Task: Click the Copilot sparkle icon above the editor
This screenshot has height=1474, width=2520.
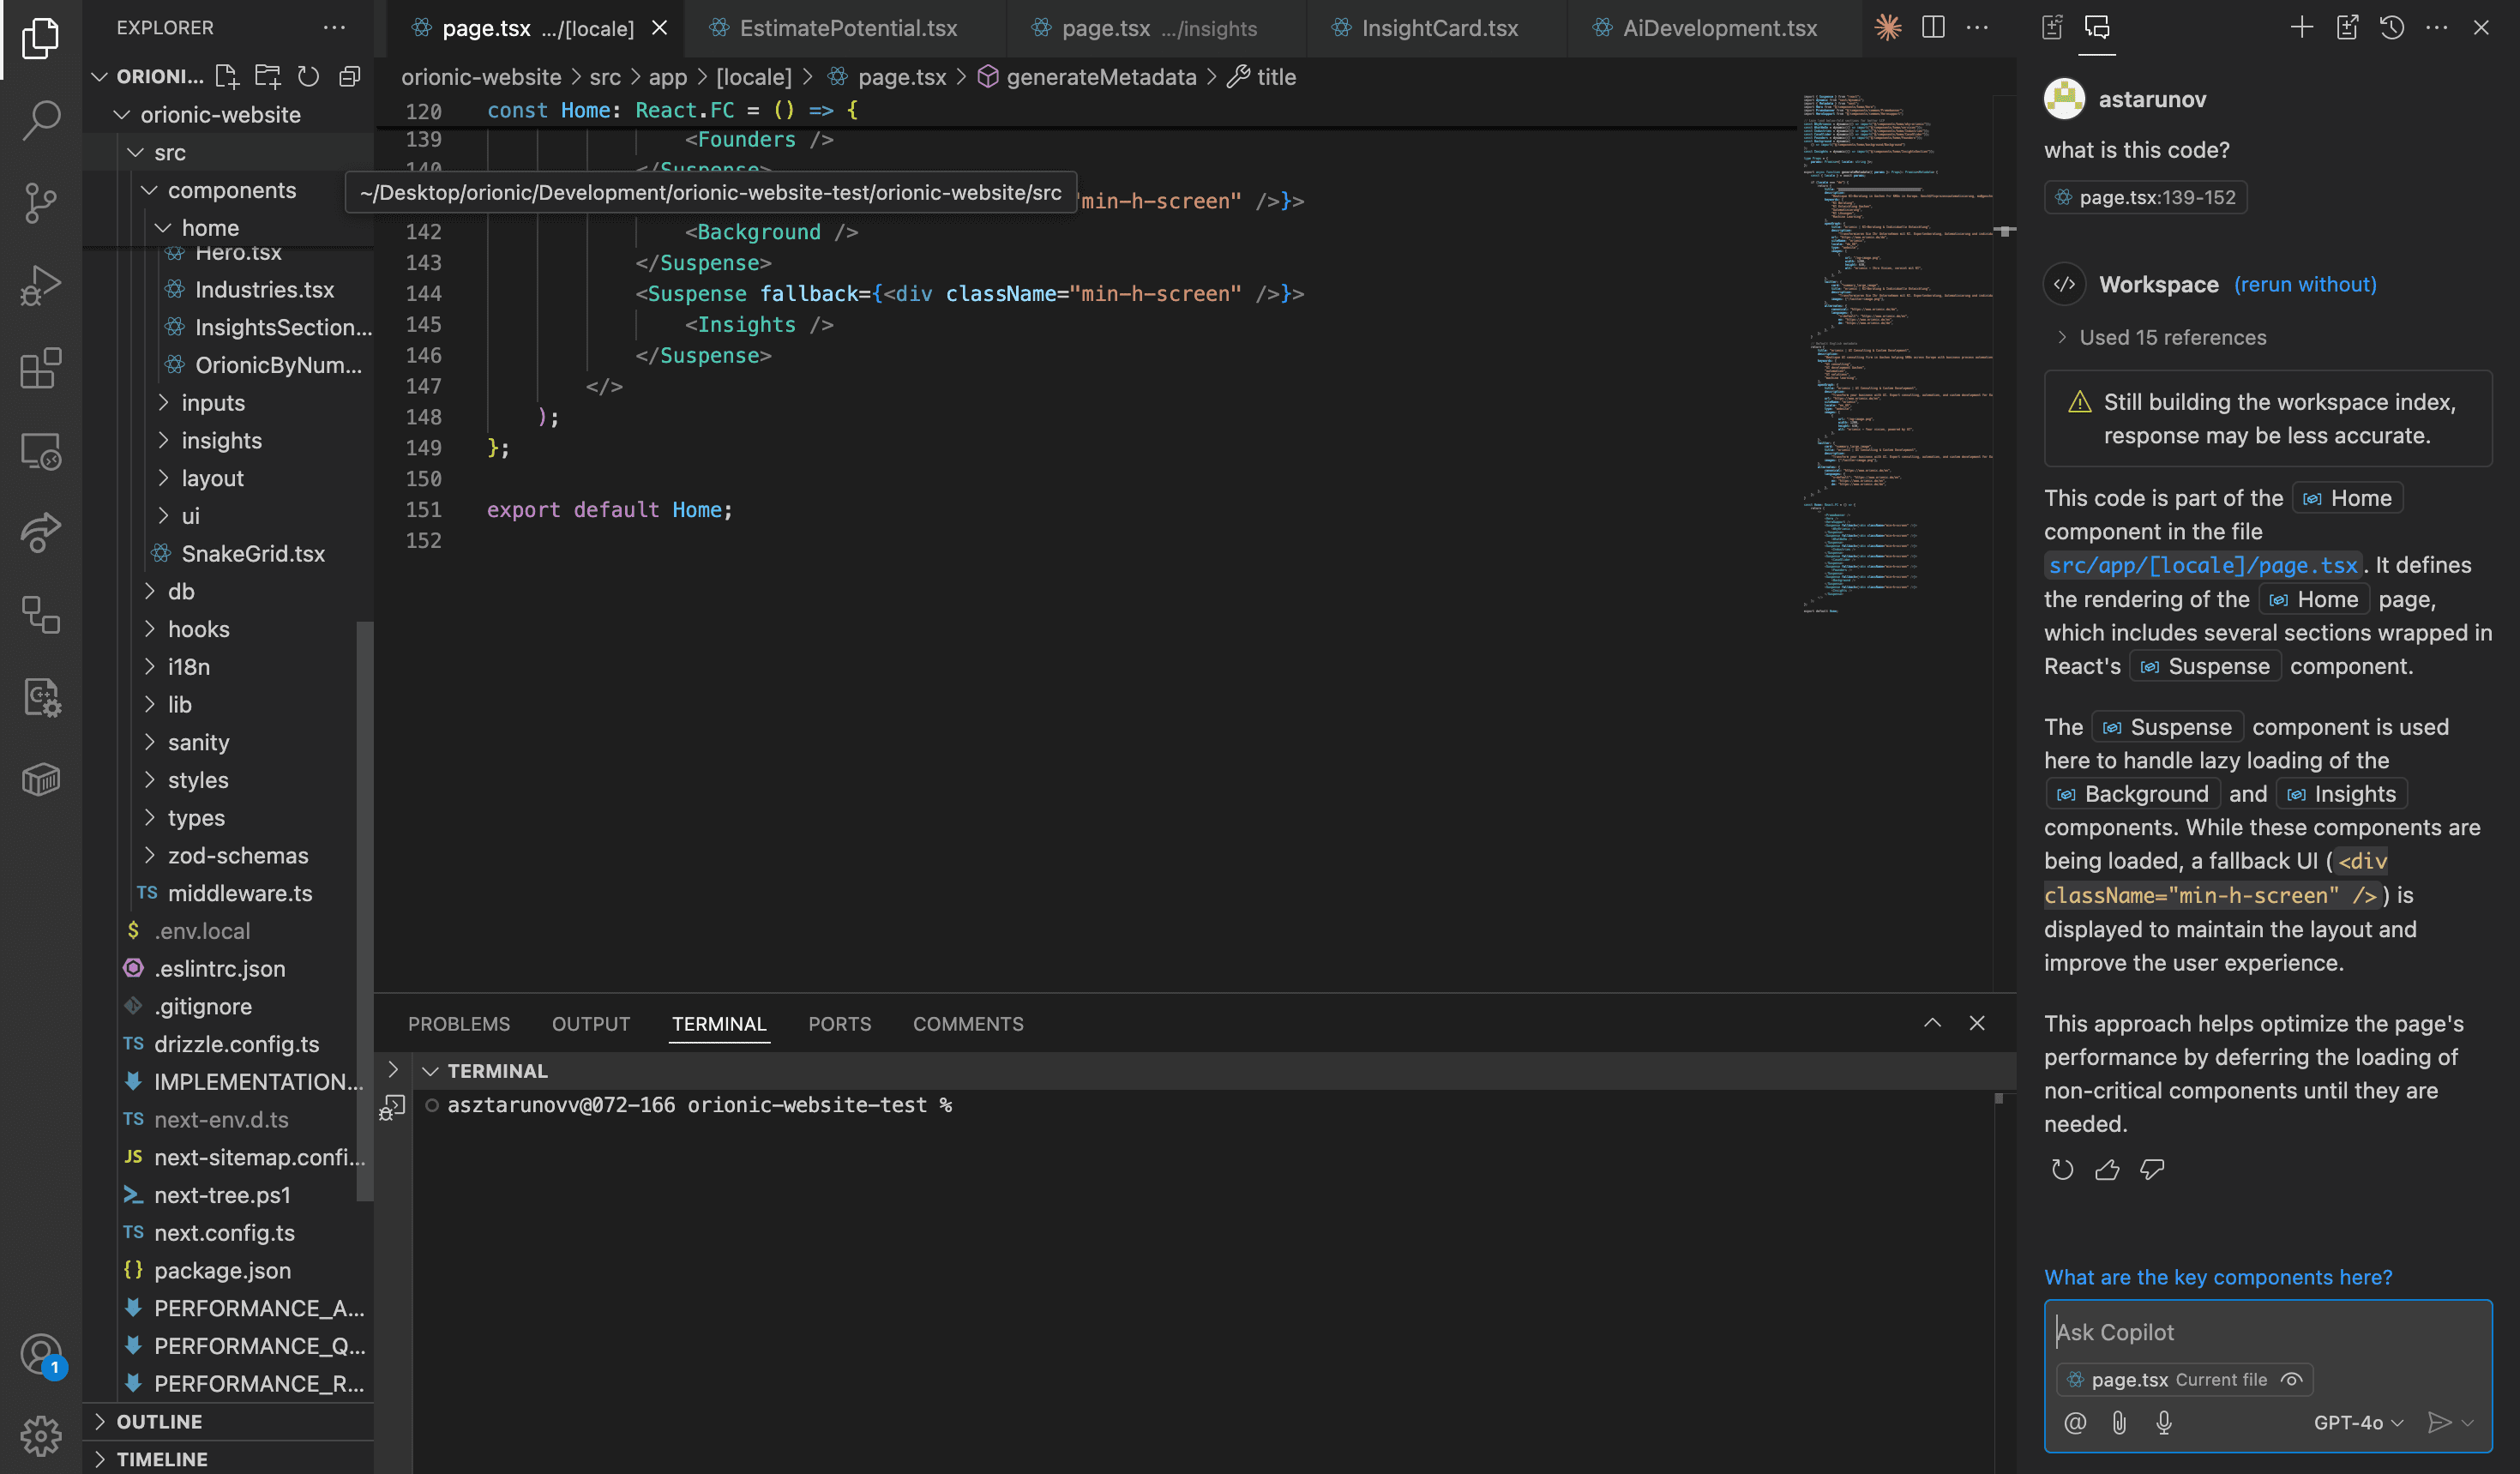Action: (1887, 27)
